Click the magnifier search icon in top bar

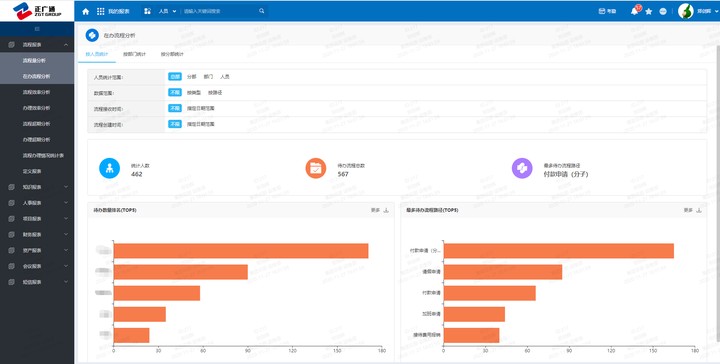[262, 11]
